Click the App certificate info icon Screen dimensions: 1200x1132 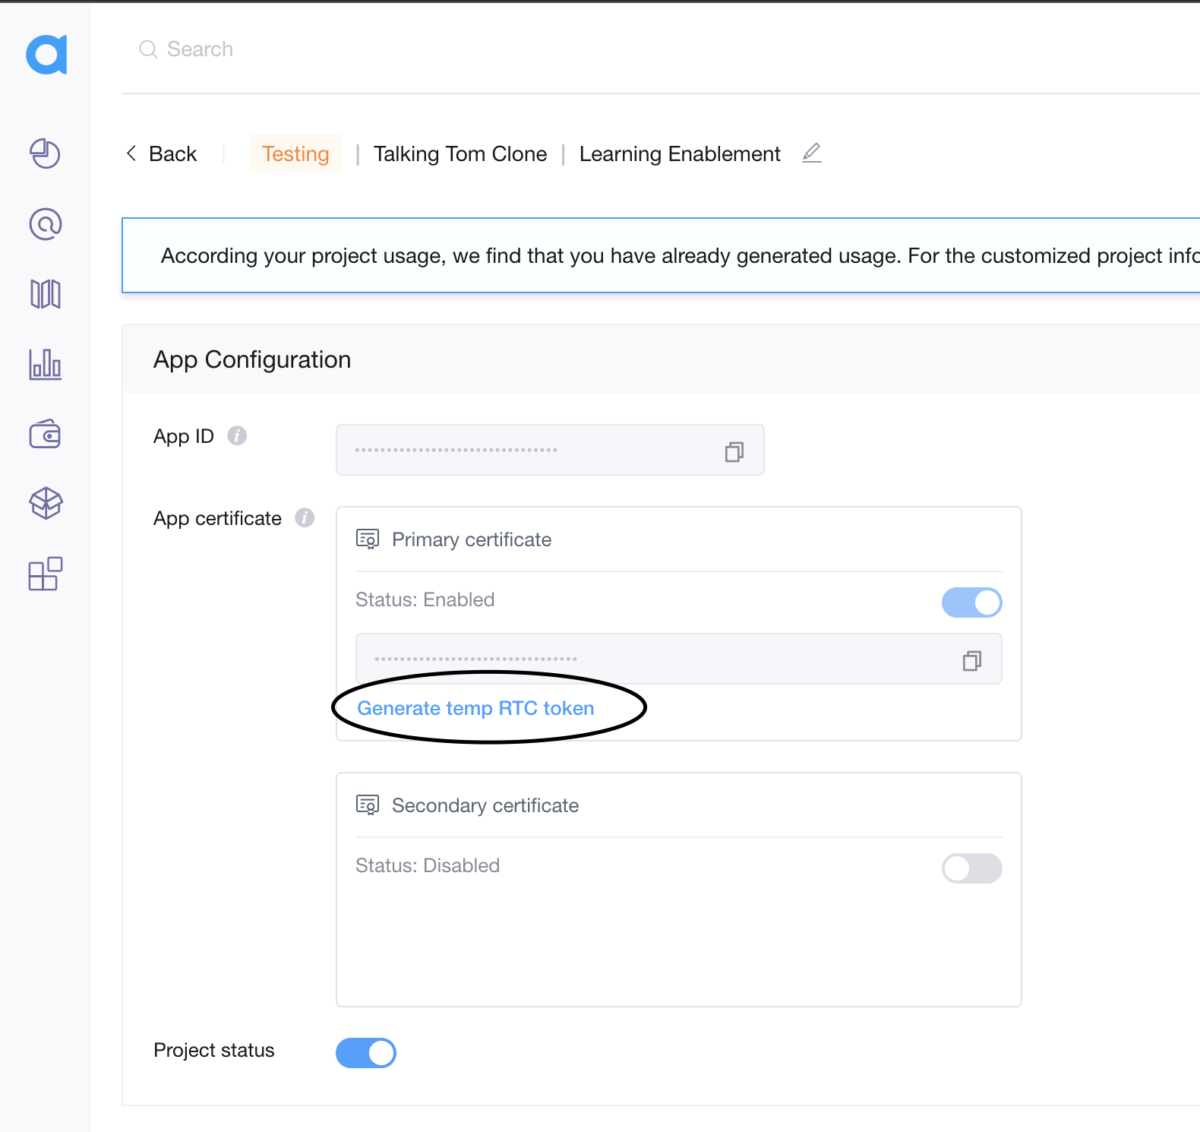tap(305, 518)
